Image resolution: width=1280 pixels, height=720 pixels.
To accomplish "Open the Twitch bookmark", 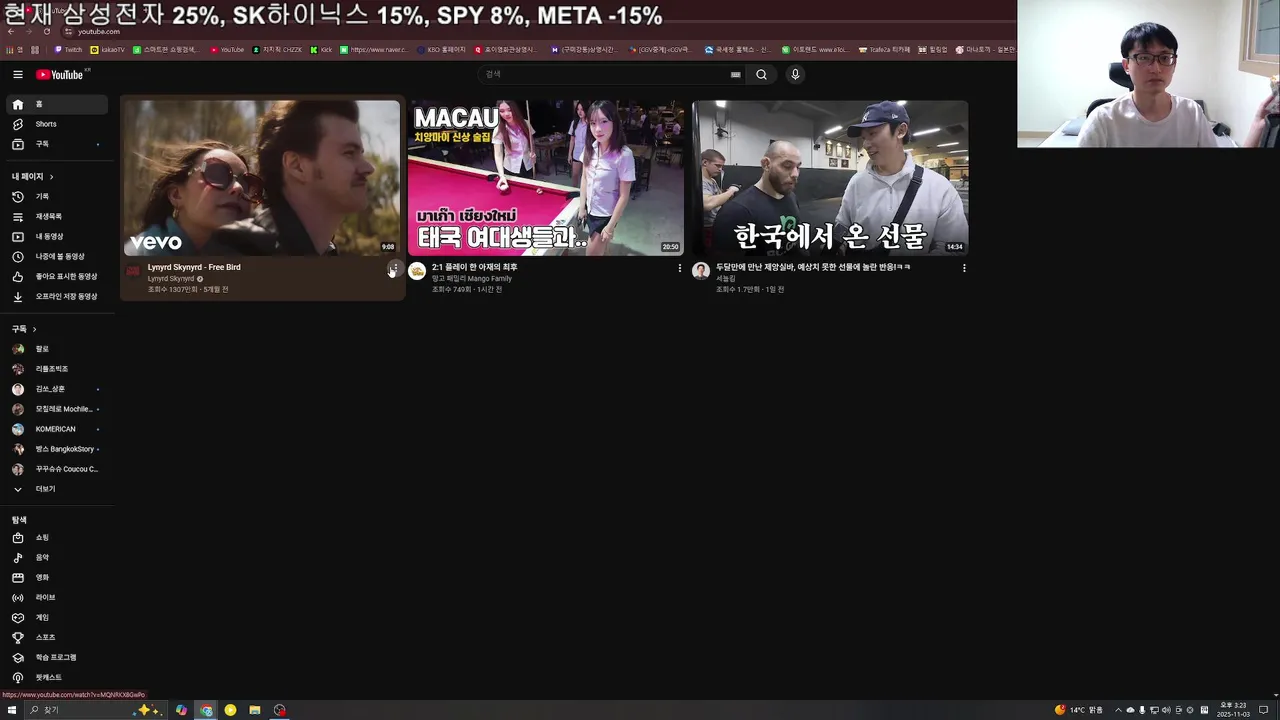I will point(69,49).
